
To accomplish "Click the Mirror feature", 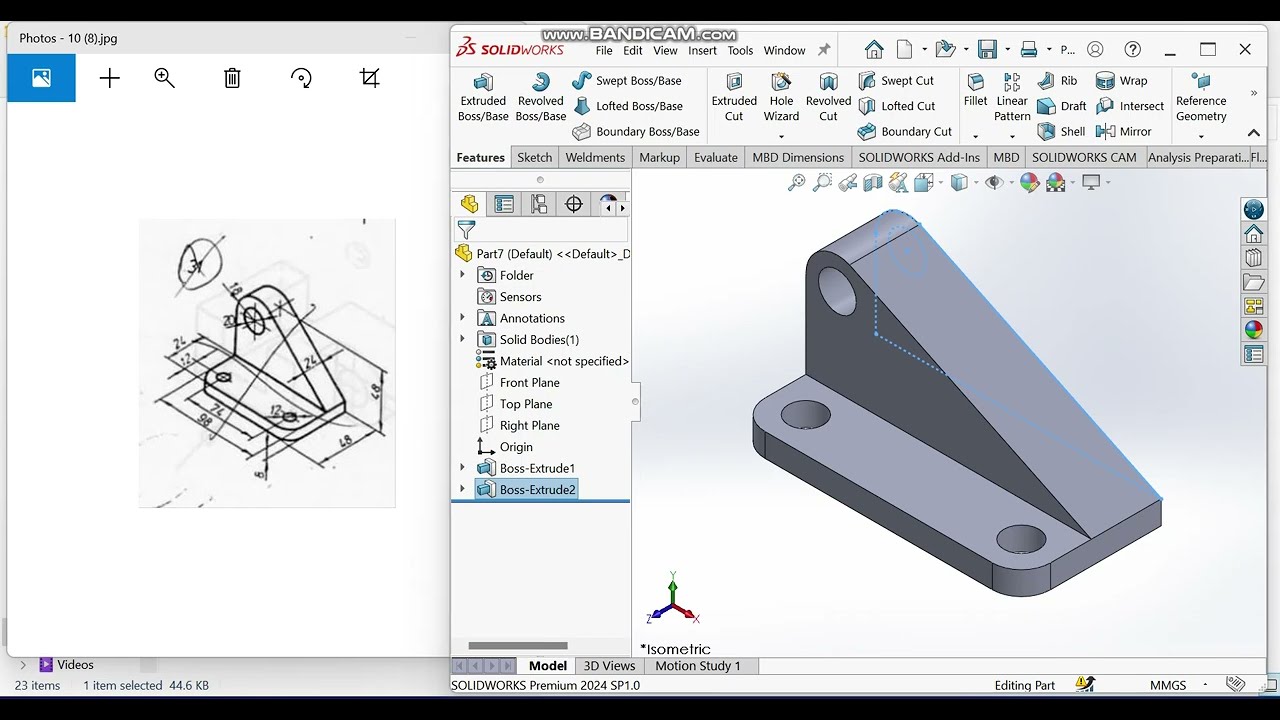I will click(1124, 132).
